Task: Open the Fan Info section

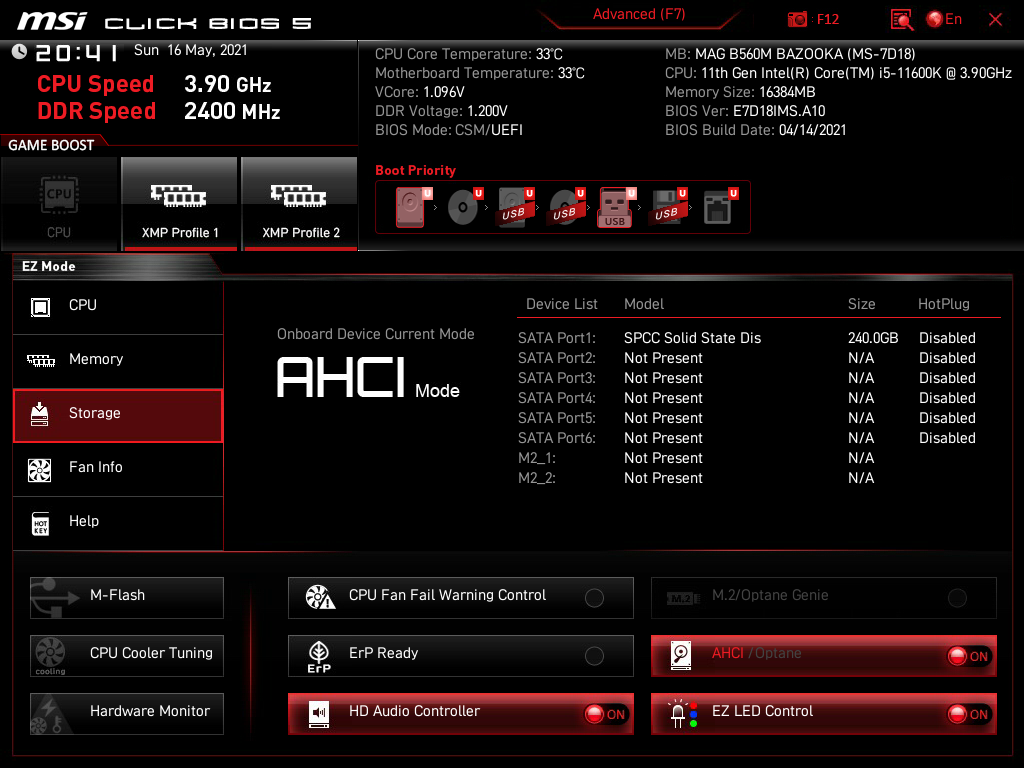Action: (x=118, y=468)
